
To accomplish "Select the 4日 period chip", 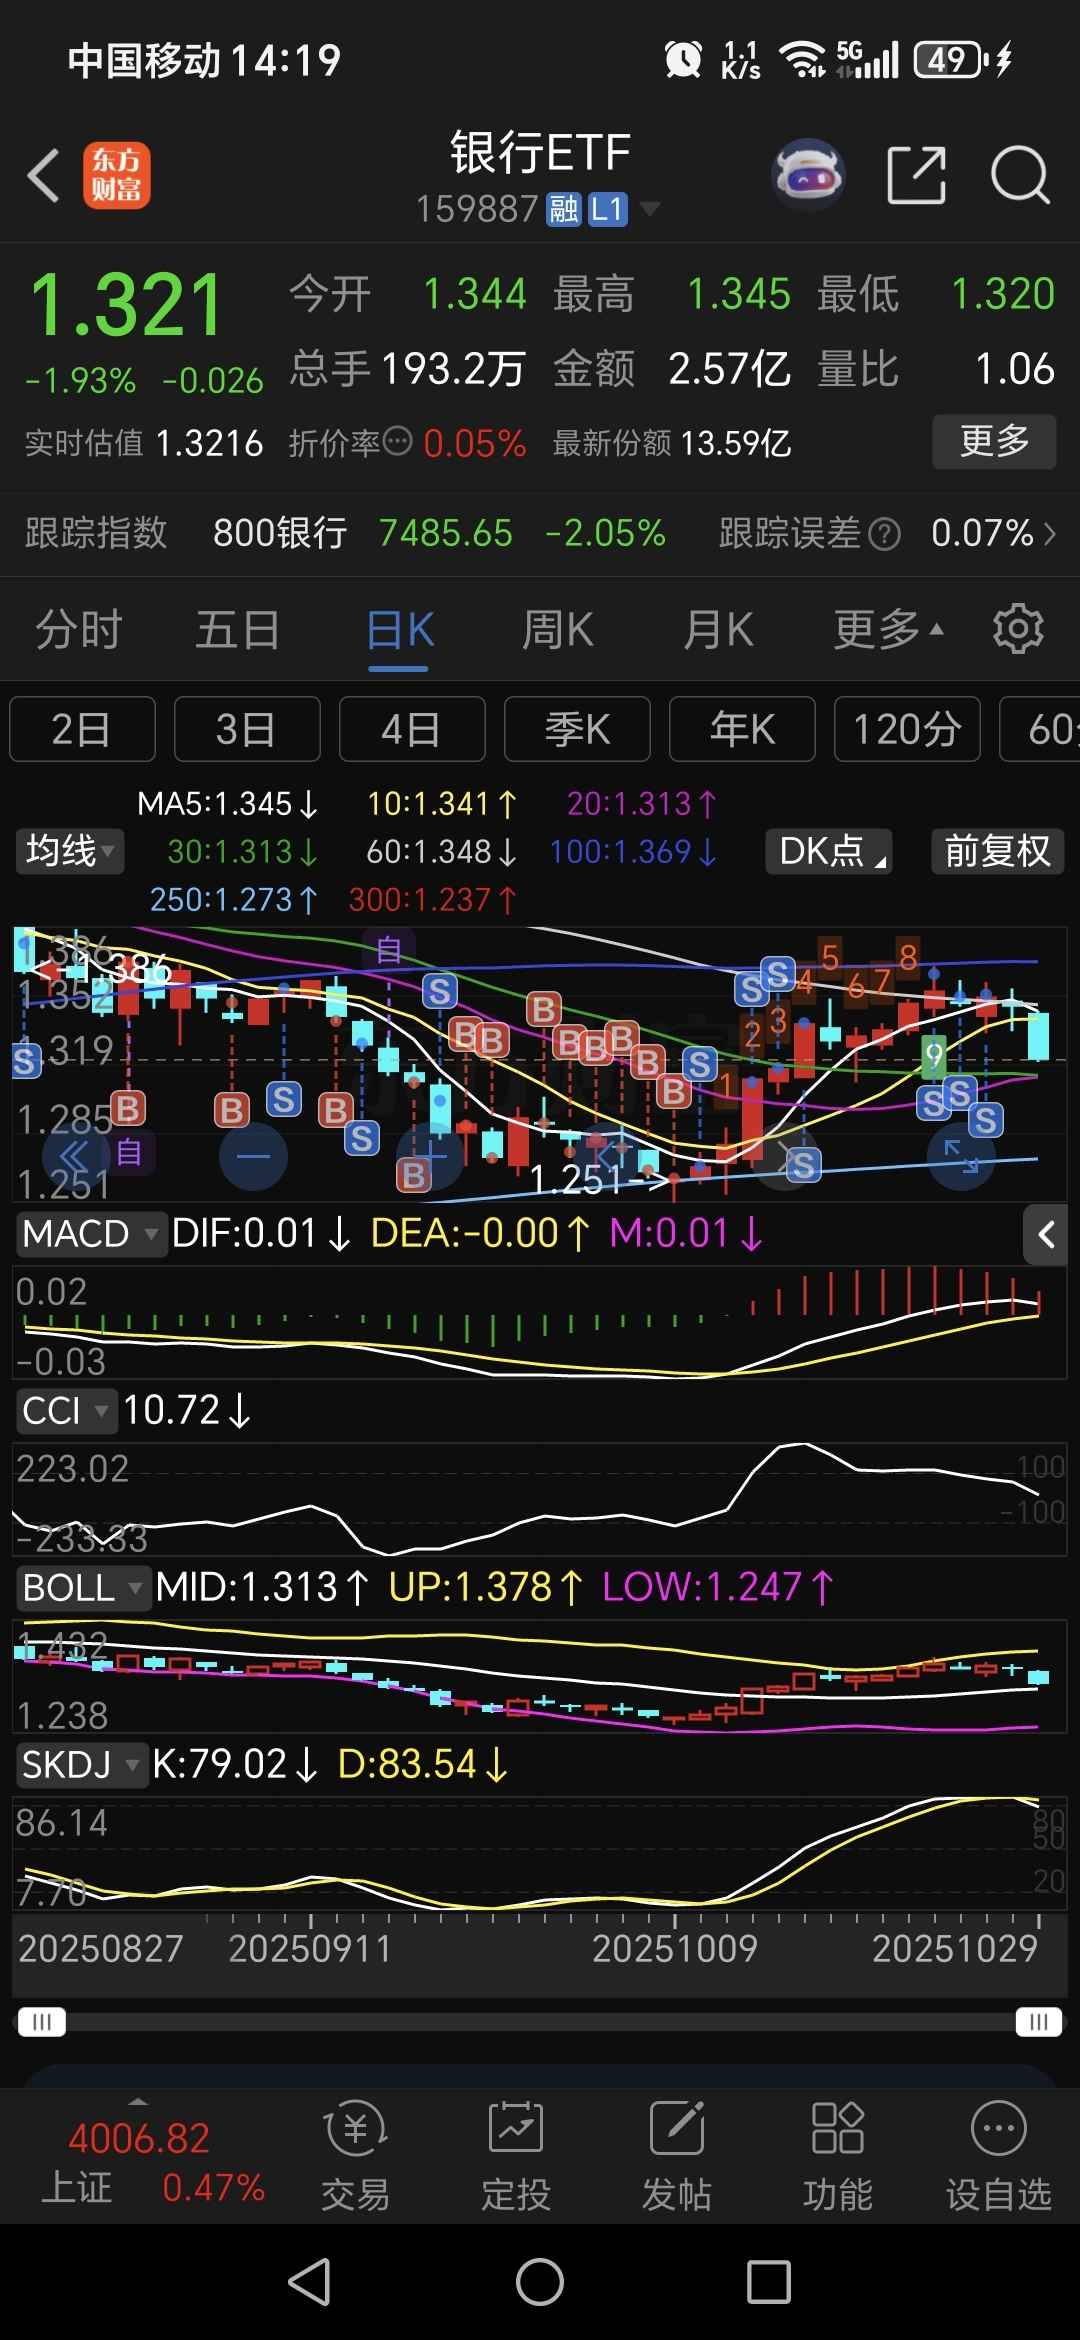I will (412, 729).
